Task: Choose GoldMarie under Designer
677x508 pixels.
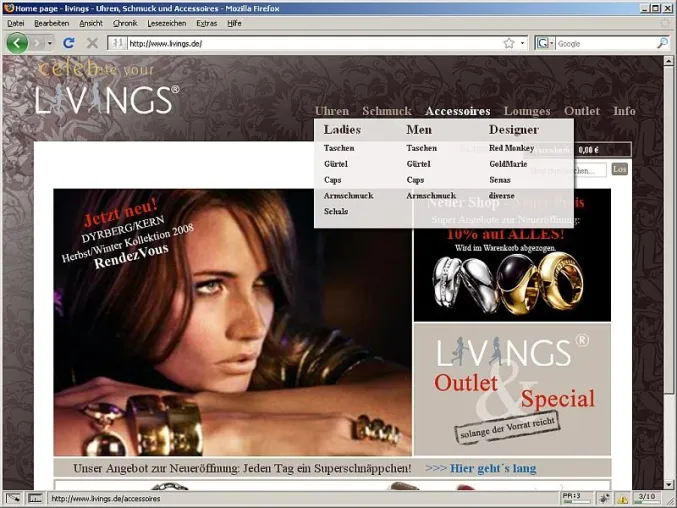Action: (x=508, y=164)
